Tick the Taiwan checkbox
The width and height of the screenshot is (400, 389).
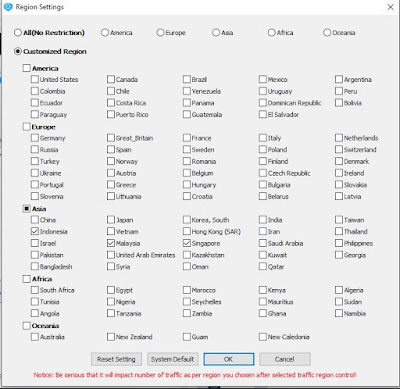pos(339,220)
